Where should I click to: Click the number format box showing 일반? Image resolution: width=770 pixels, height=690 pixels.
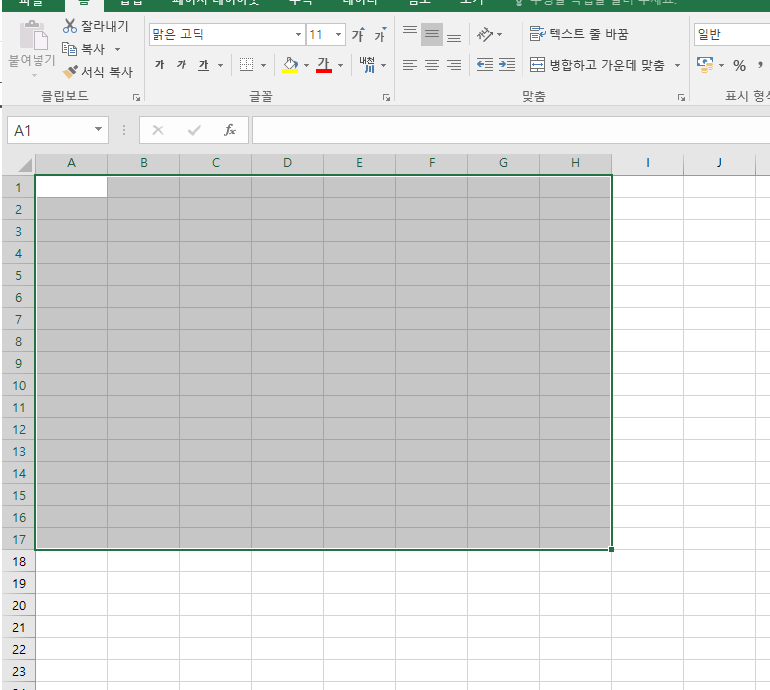(x=732, y=34)
